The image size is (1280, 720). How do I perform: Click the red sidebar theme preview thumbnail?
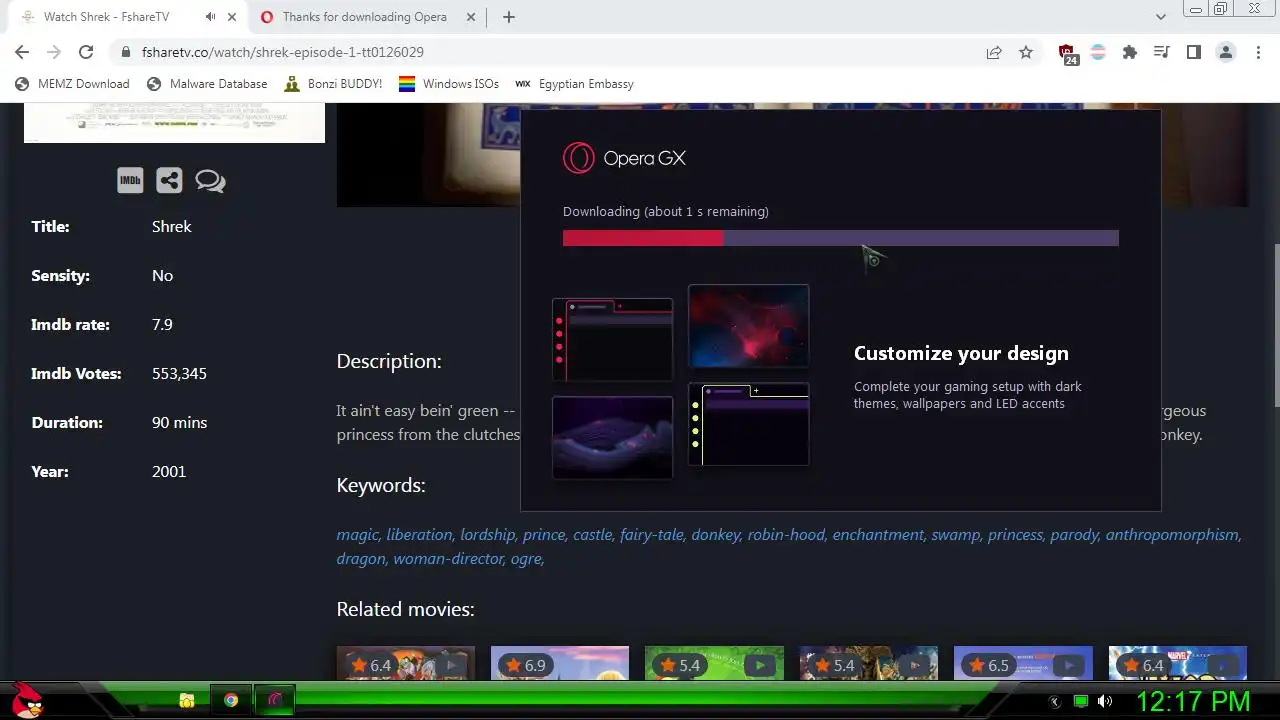(613, 339)
